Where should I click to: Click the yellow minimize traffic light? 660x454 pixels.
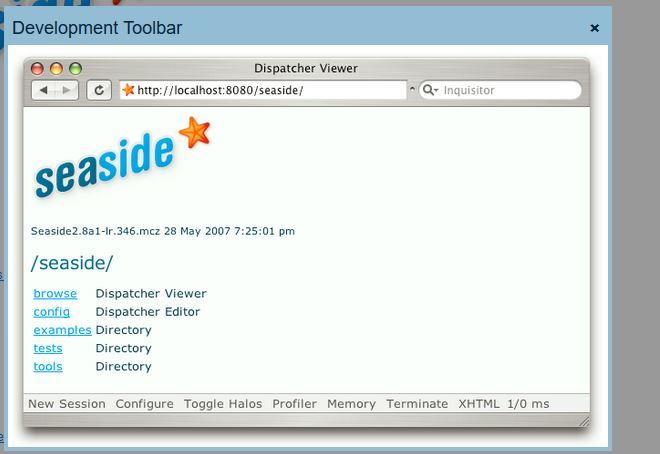coord(56,69)
